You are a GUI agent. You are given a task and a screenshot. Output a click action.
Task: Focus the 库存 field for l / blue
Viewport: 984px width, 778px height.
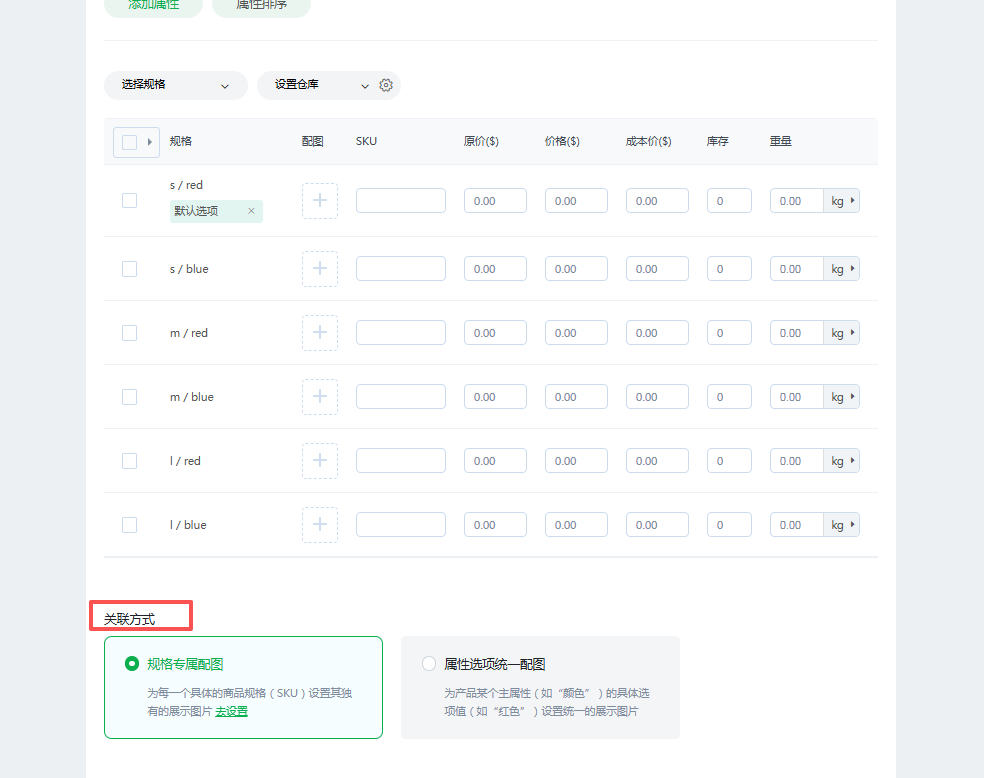click(x=729, y=525)
